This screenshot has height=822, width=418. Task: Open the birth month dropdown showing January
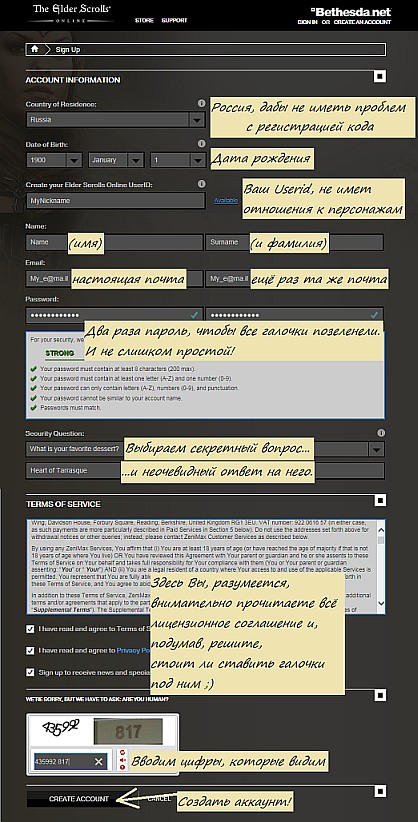pos(116,160)
